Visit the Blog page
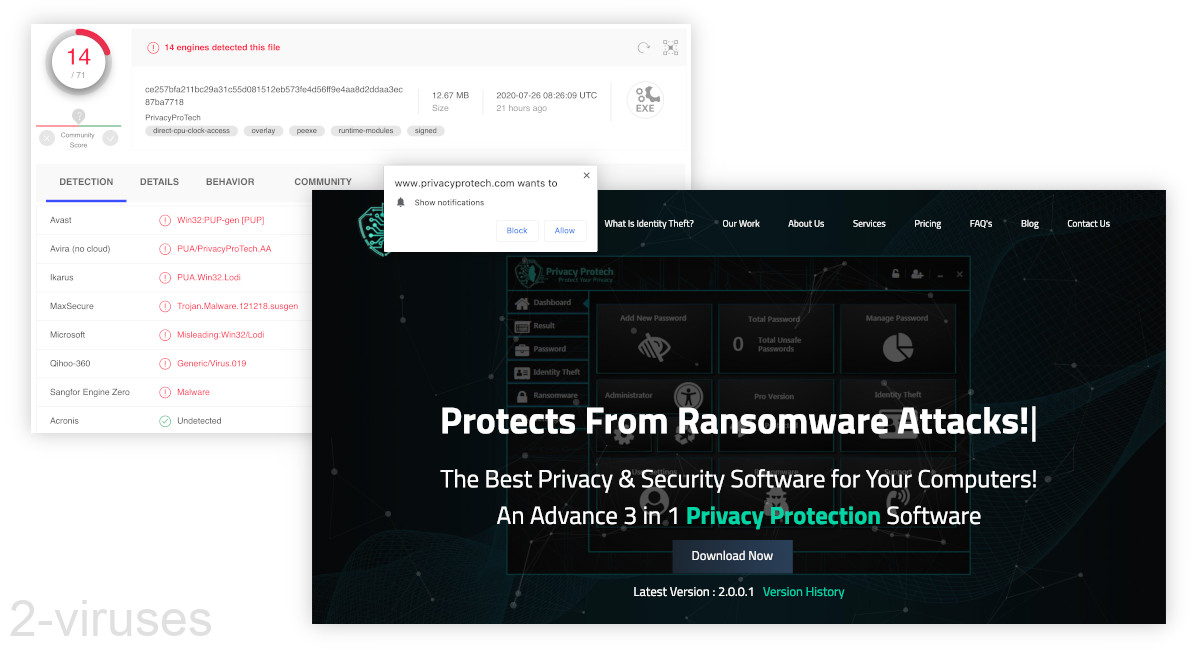This screenshot has height=650, width=1200. [1030, 224]
